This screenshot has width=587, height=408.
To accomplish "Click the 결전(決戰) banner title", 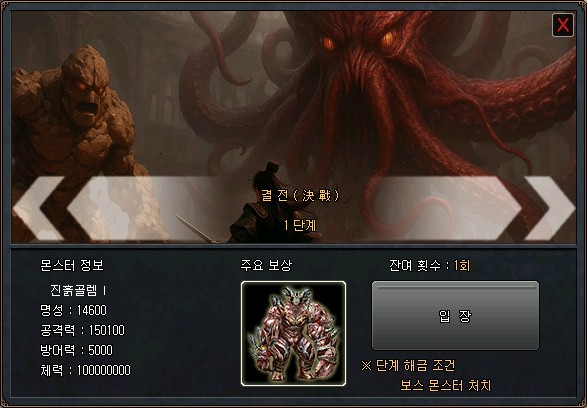I will click(x=300, y=195).
